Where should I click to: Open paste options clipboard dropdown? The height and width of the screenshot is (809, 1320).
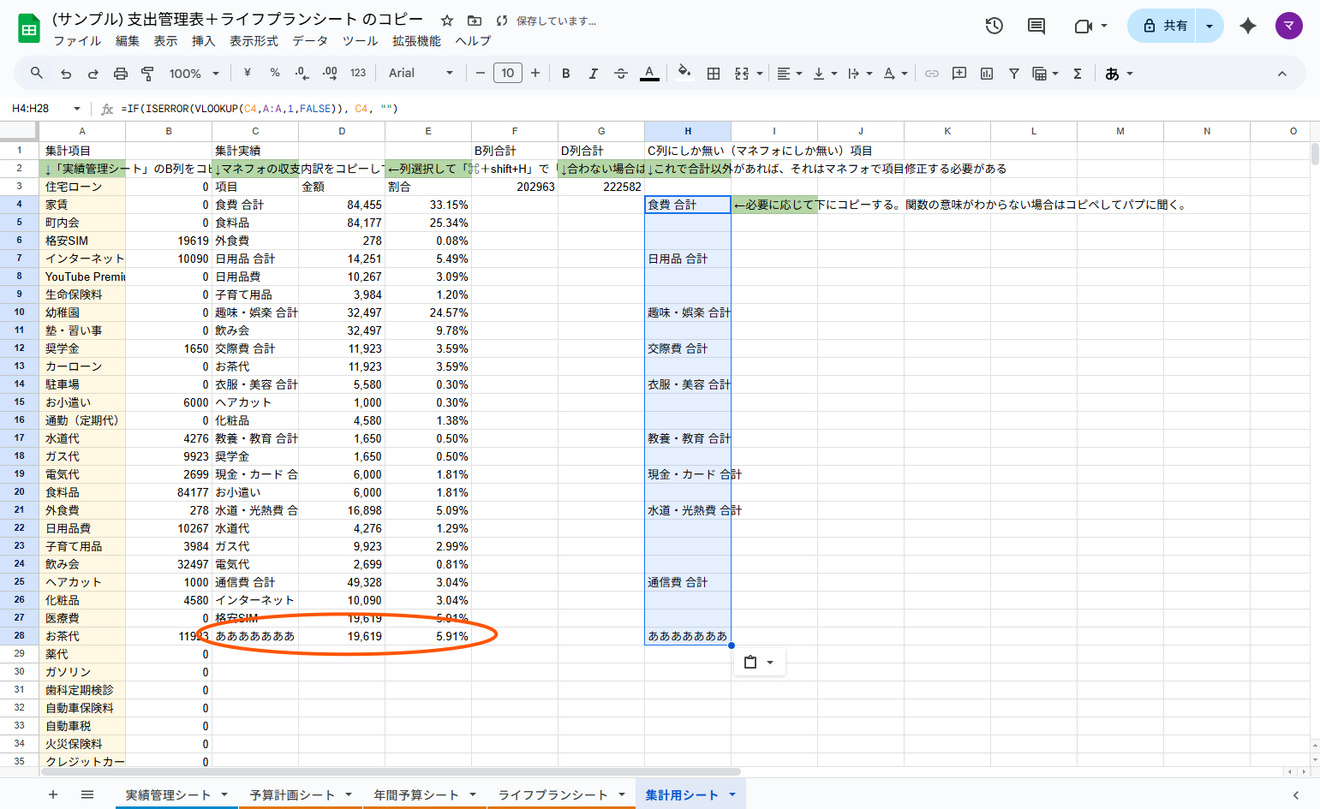click(760, 662)
